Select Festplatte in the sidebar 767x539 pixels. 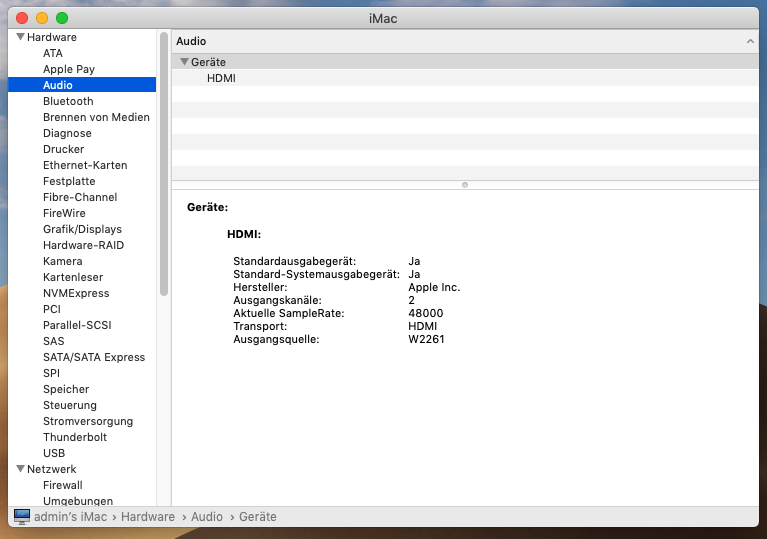coord(69,181)
